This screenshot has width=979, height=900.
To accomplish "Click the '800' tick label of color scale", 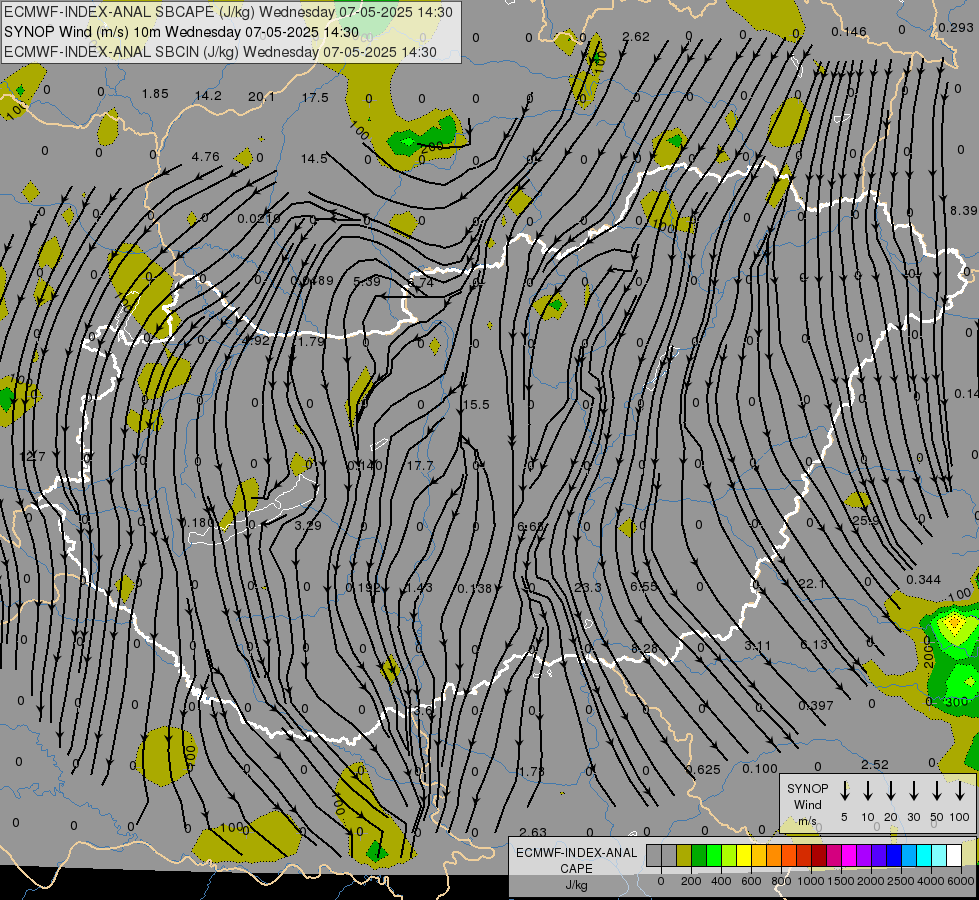I will (780, 881).
